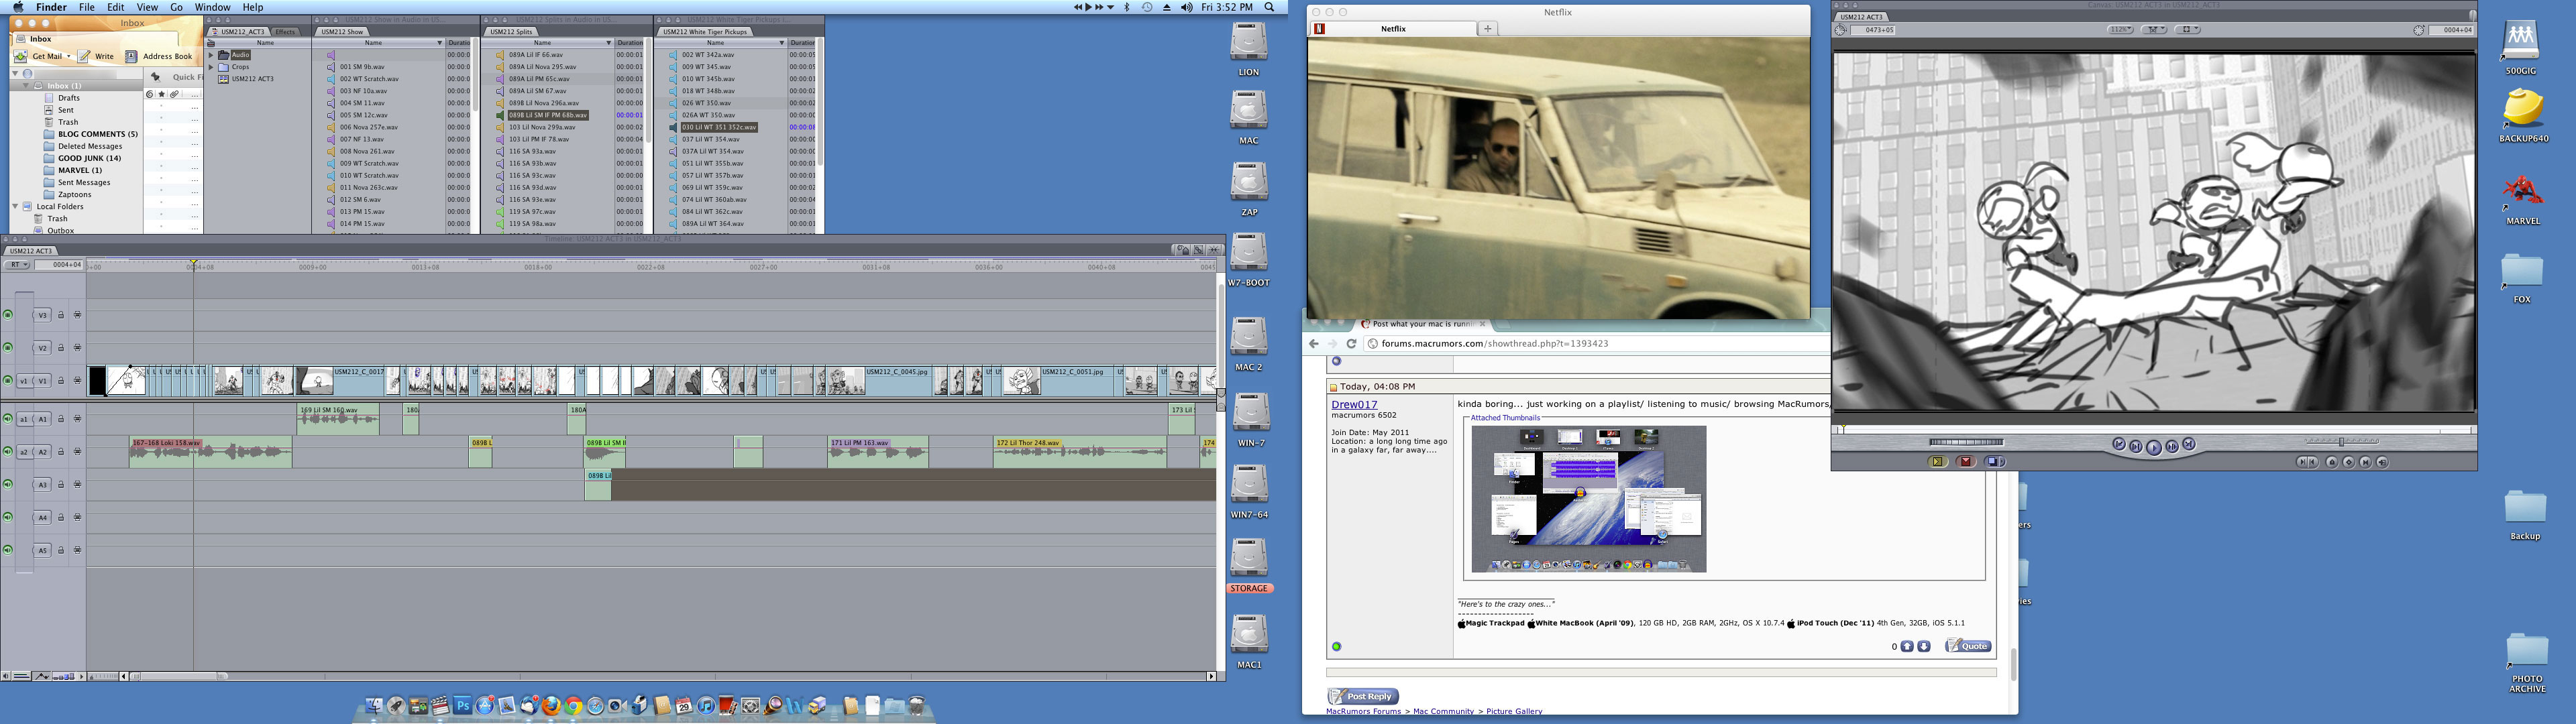2576x724 pixels.
Task: Click the red Overwrite edit button
Action: [x=1966, y=461]
